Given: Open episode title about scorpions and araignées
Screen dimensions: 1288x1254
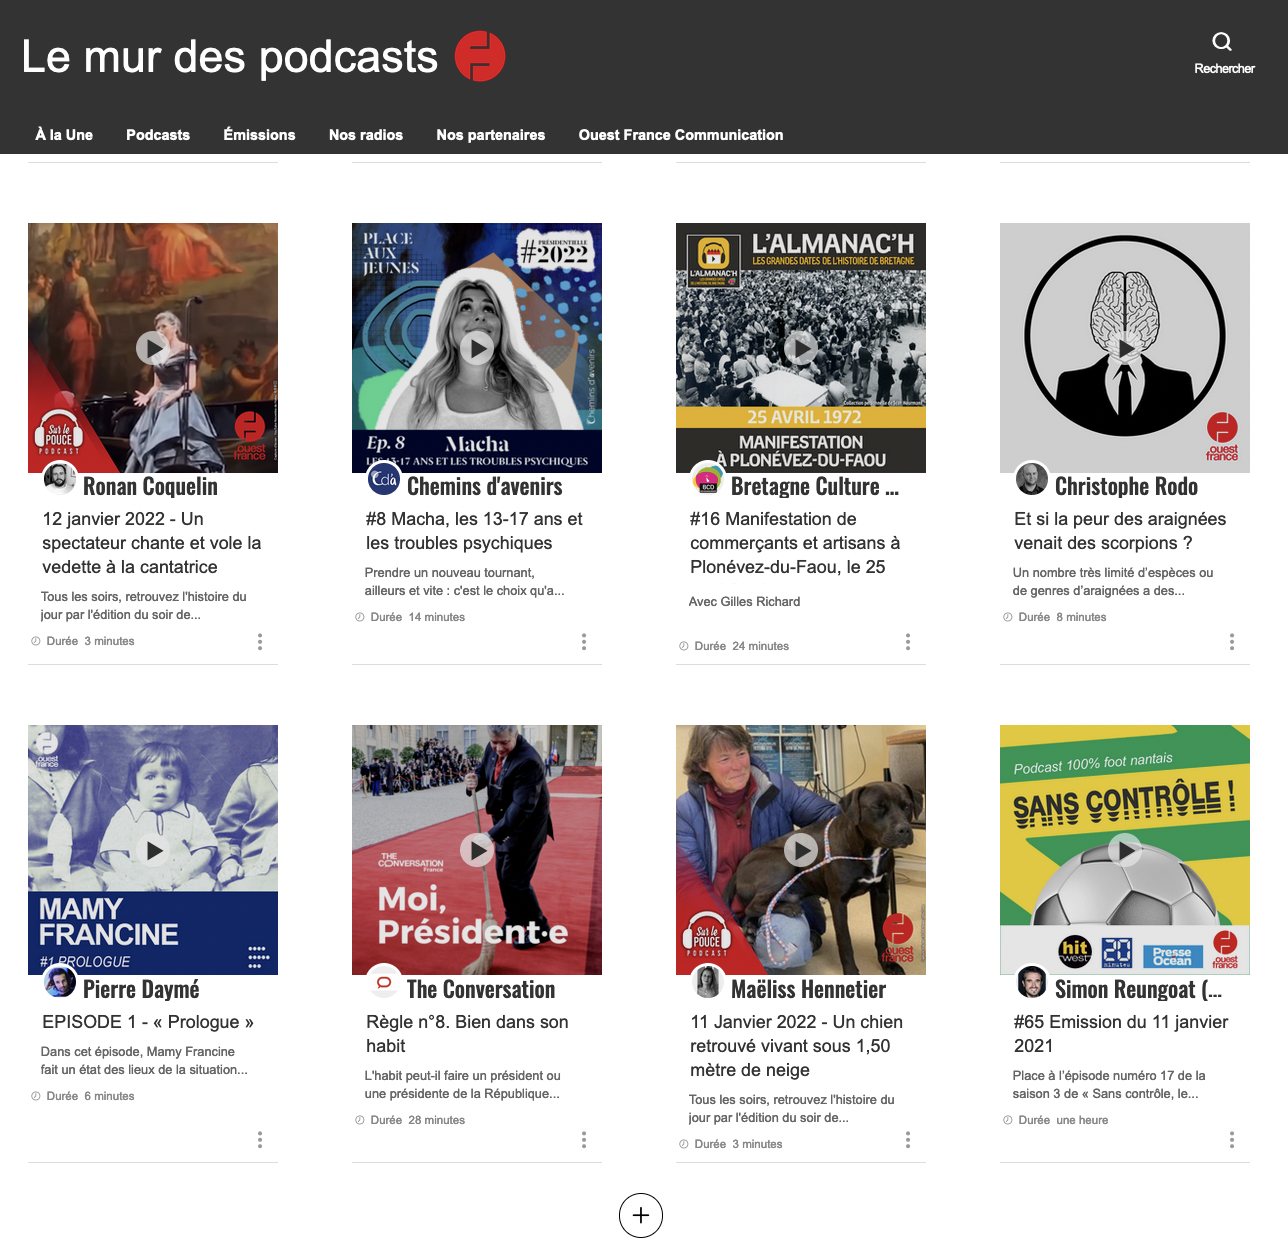Looking at the screenshot, I should pyautogui.click(x=1119, y=531).
